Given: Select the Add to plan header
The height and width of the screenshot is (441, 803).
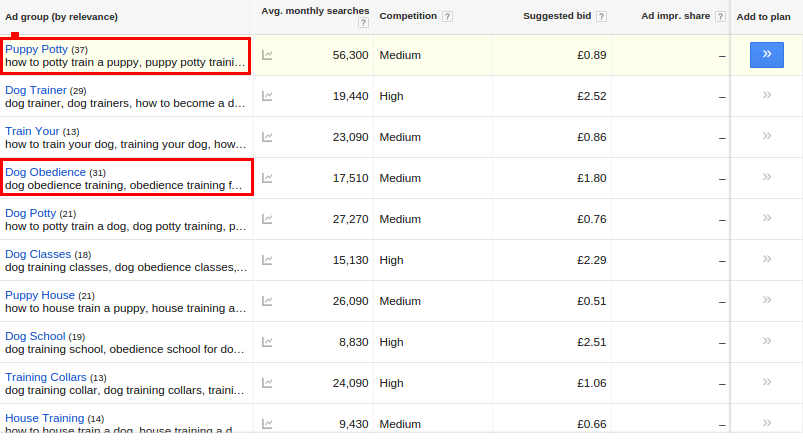Looking at the screenshot, I should (x=764, y=17).
